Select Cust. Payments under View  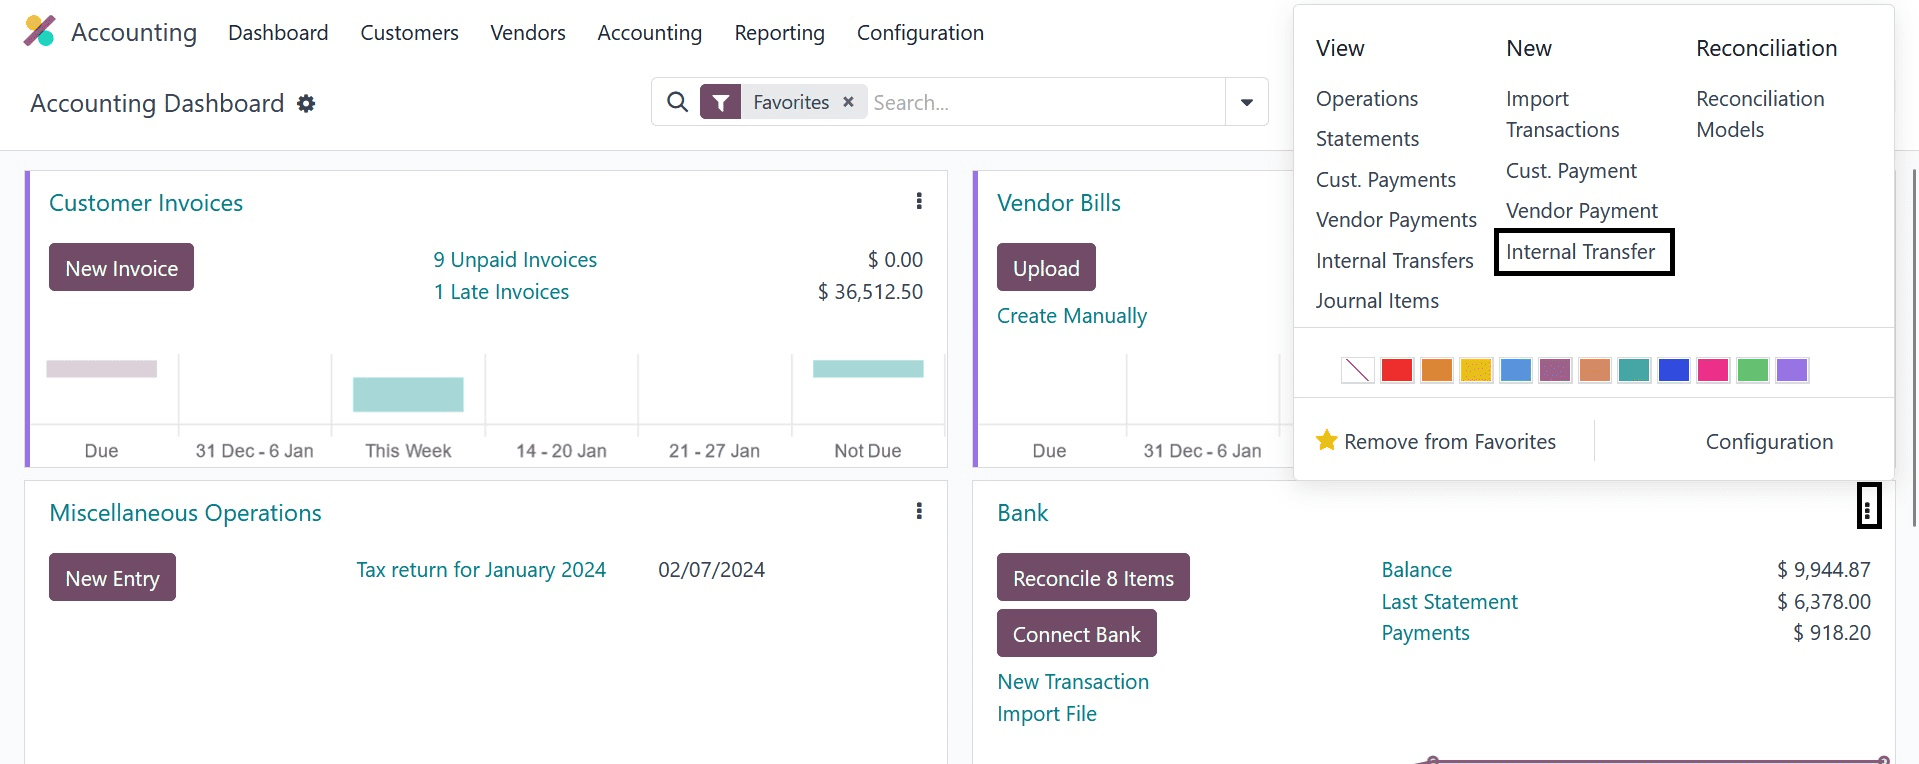point(1386,180)
